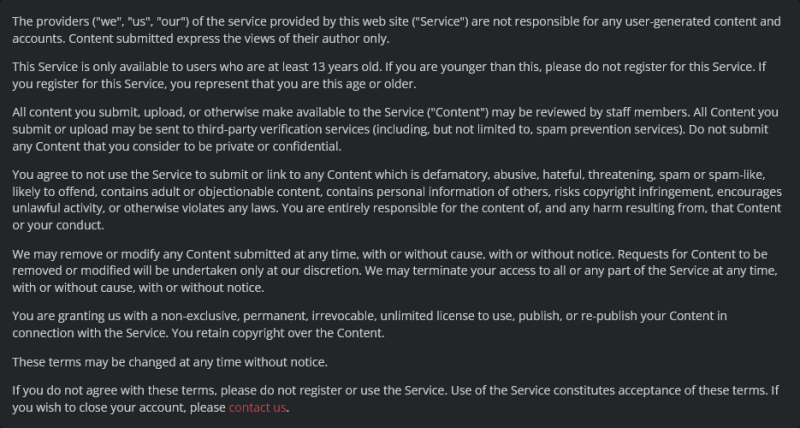The height and width of the screenshot is (428, 800).
Task: Click the paragraph on the 13-year age requirement
Action: [389, 75]
